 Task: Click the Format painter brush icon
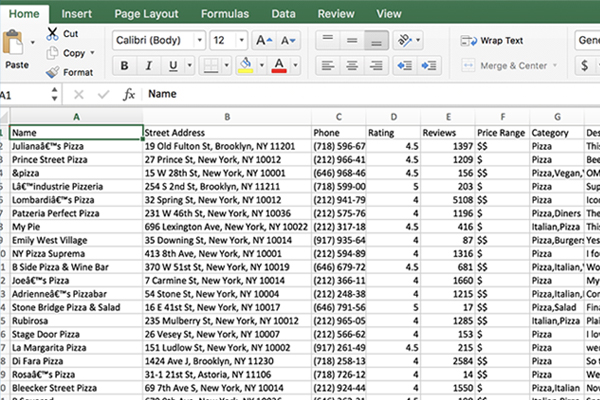coord(52,72)
